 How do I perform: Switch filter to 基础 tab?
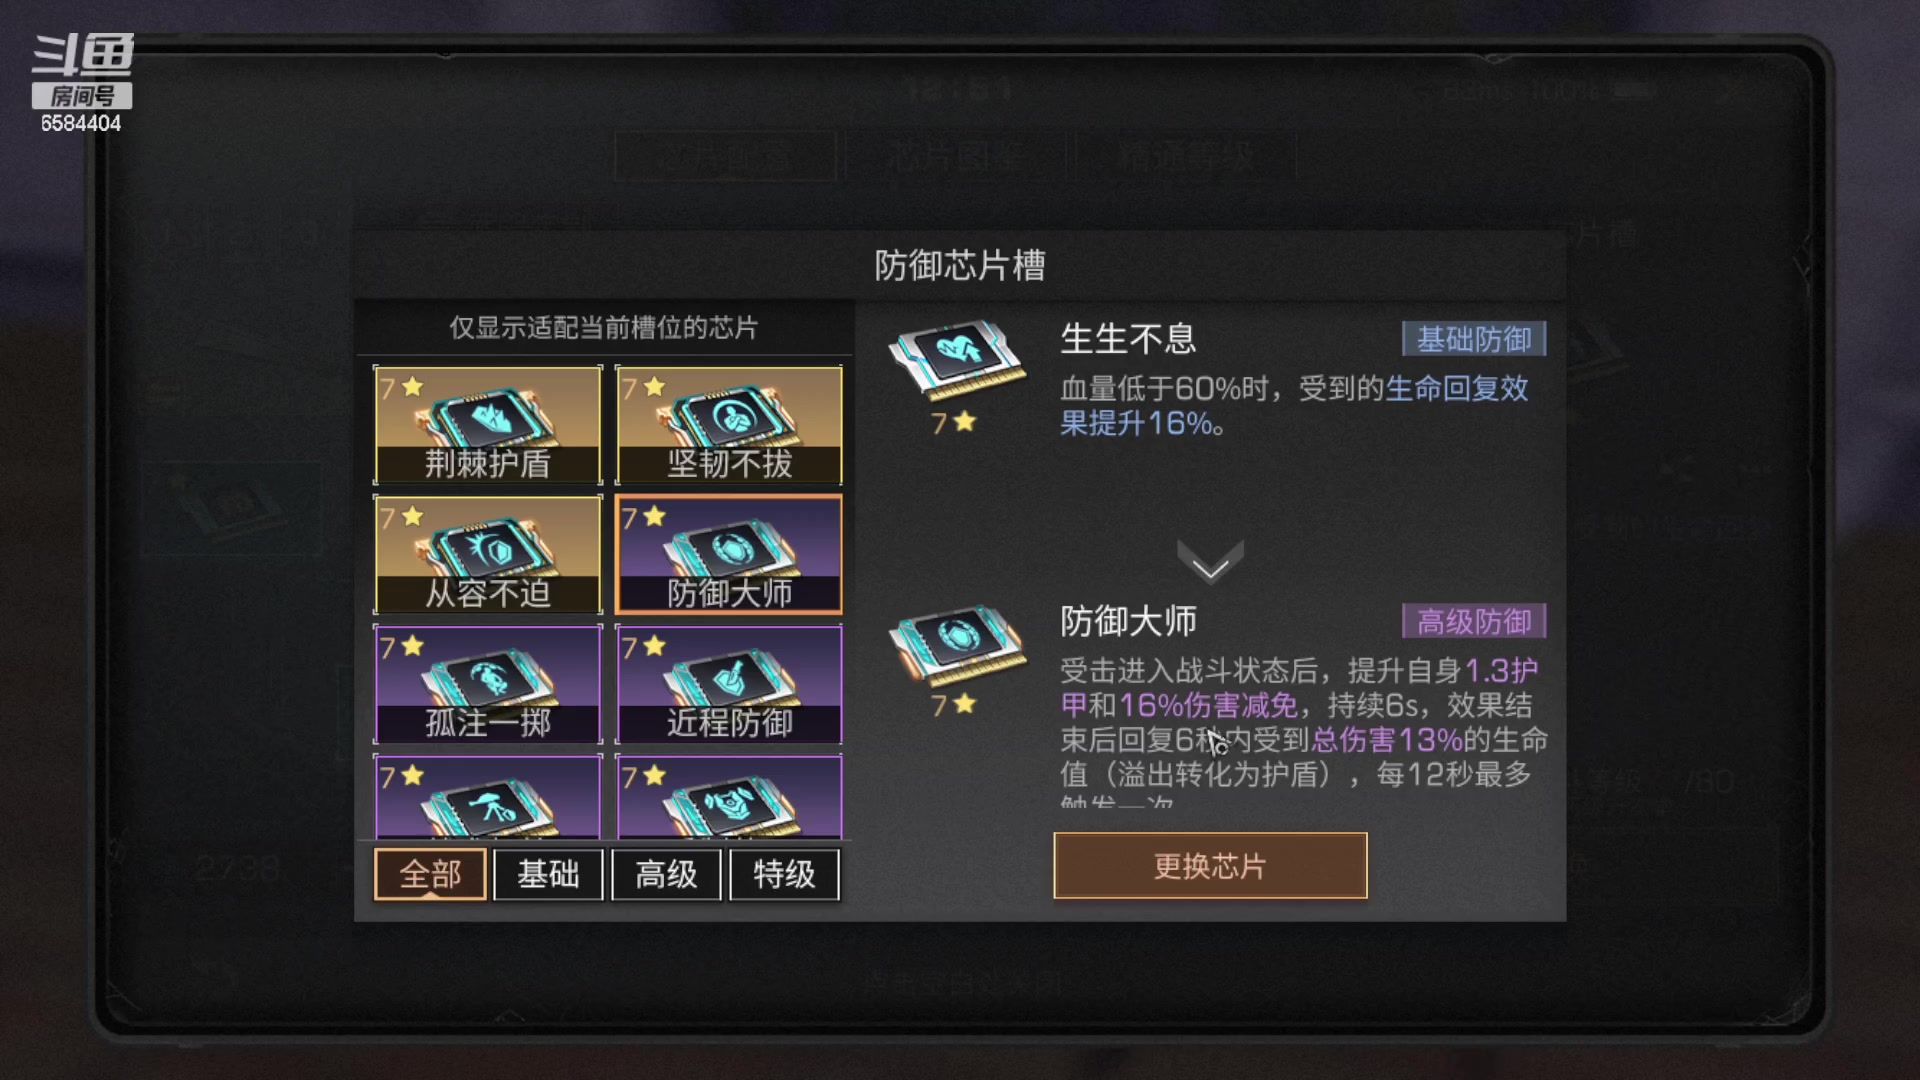tap(548, 875)
